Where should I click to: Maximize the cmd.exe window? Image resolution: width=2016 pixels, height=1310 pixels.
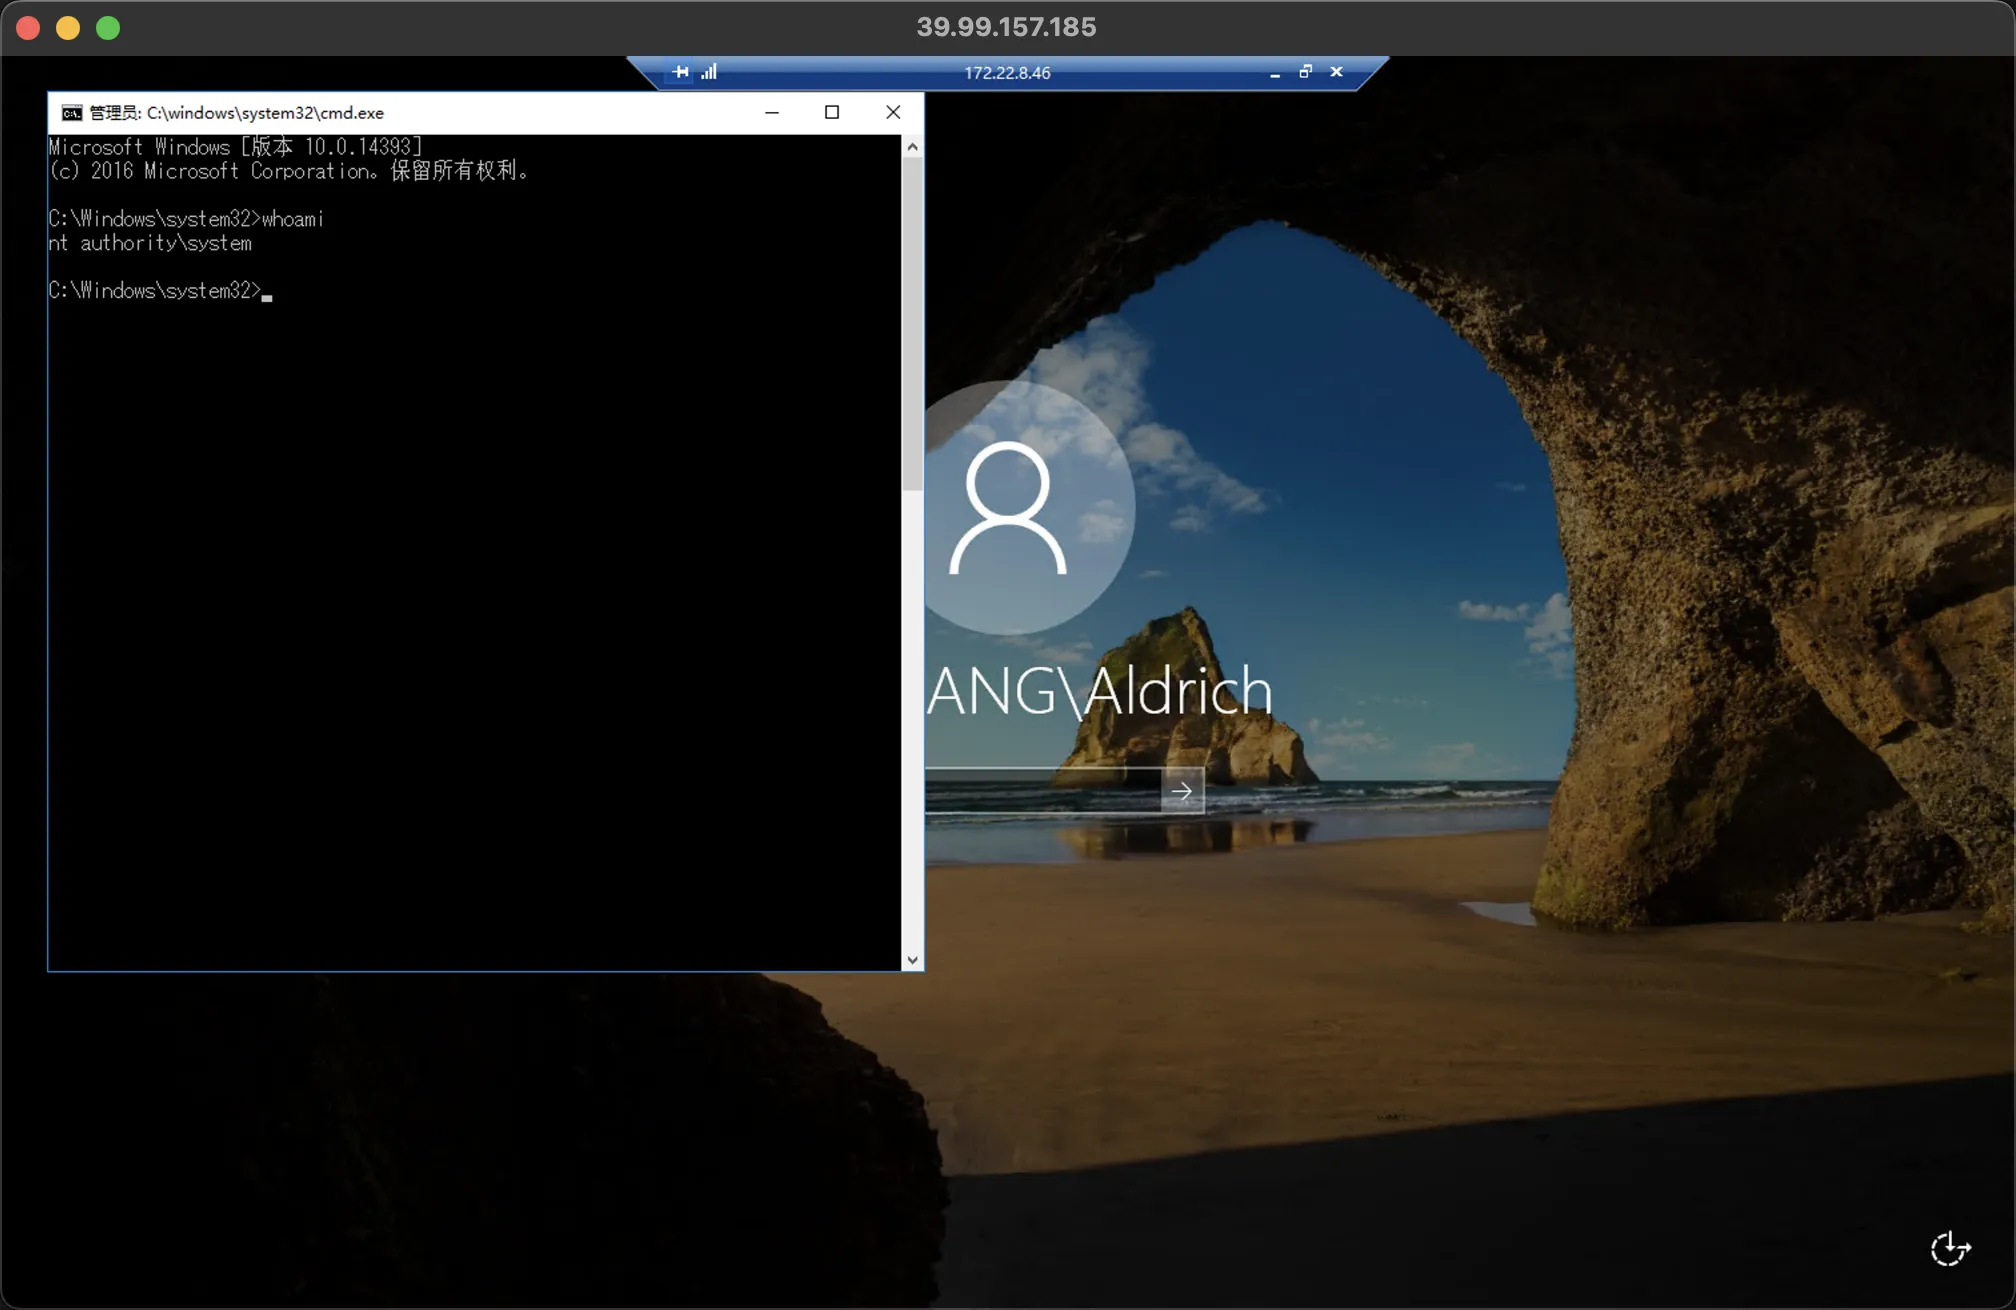click(x=831, y=113)
